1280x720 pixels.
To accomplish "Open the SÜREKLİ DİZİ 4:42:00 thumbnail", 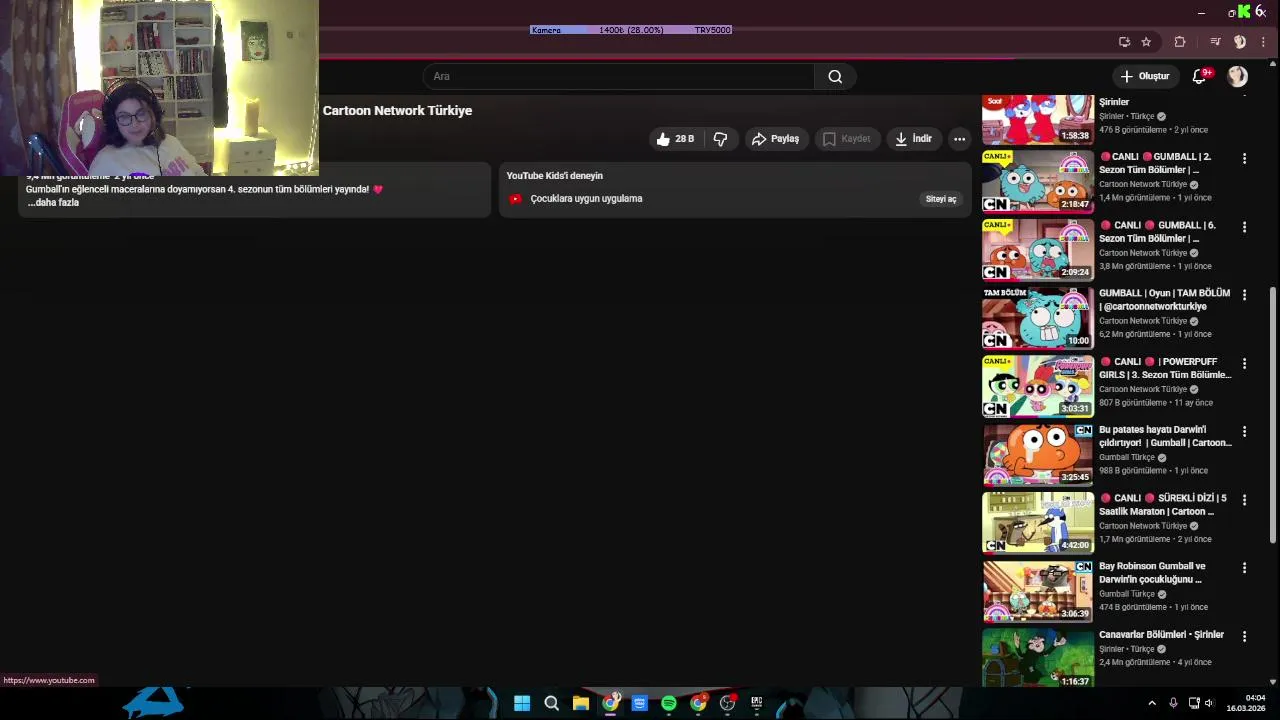I will point(1038,522).
